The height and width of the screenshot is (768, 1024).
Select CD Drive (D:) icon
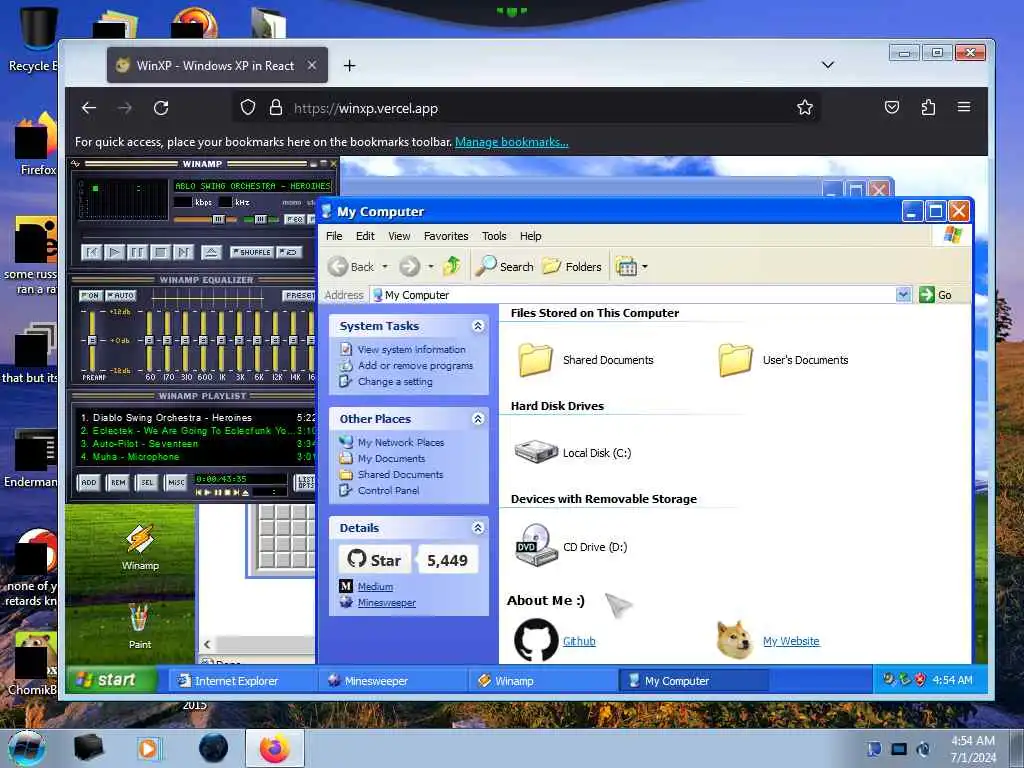[536, 545]
